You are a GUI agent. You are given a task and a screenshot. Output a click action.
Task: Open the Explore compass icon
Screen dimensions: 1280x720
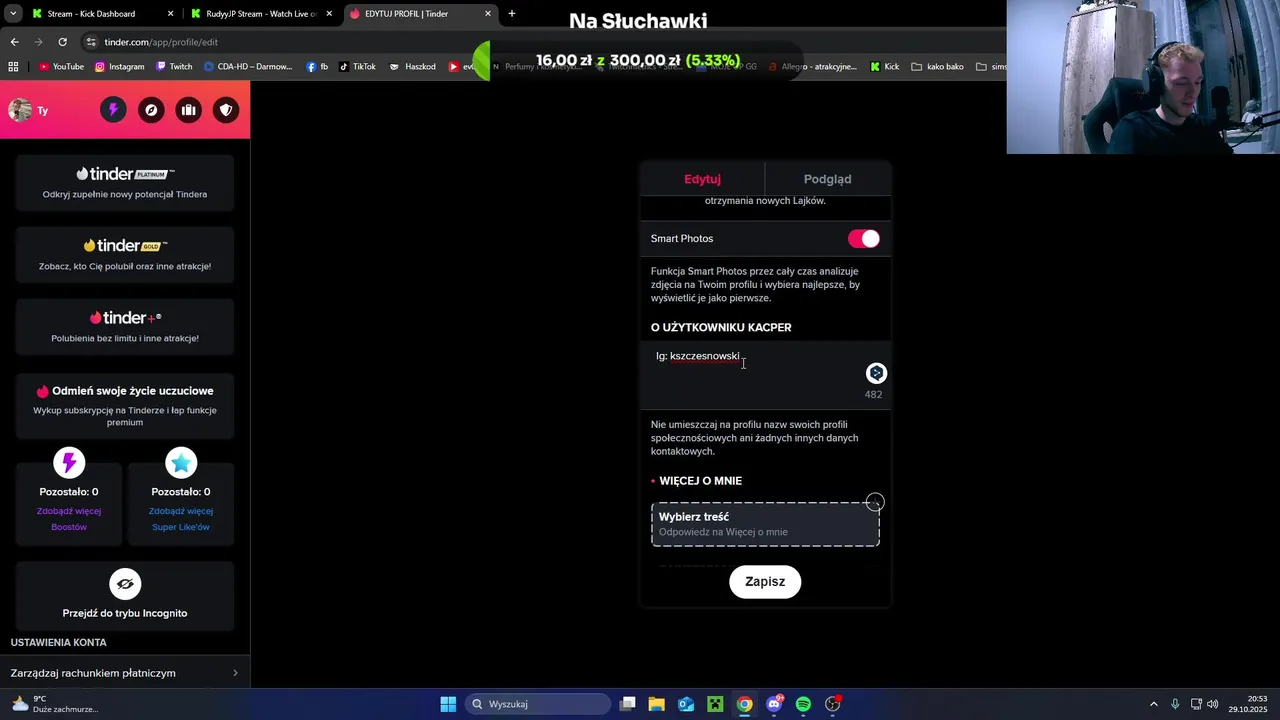(x=151, y=110)
